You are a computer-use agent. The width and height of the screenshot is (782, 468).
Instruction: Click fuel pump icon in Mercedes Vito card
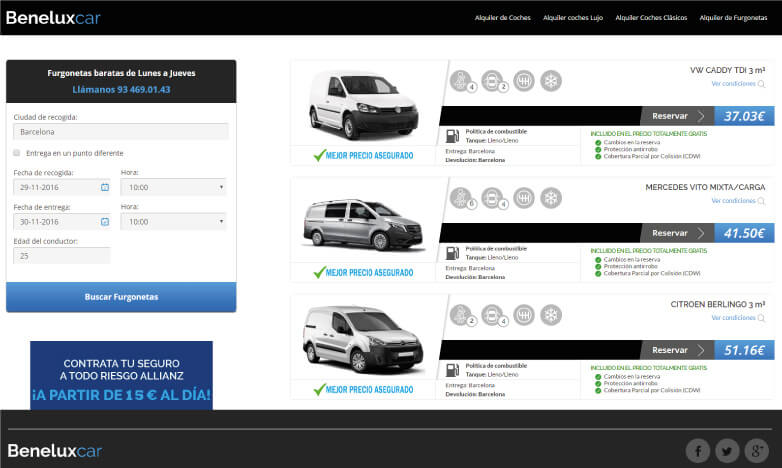pos(452,253)
